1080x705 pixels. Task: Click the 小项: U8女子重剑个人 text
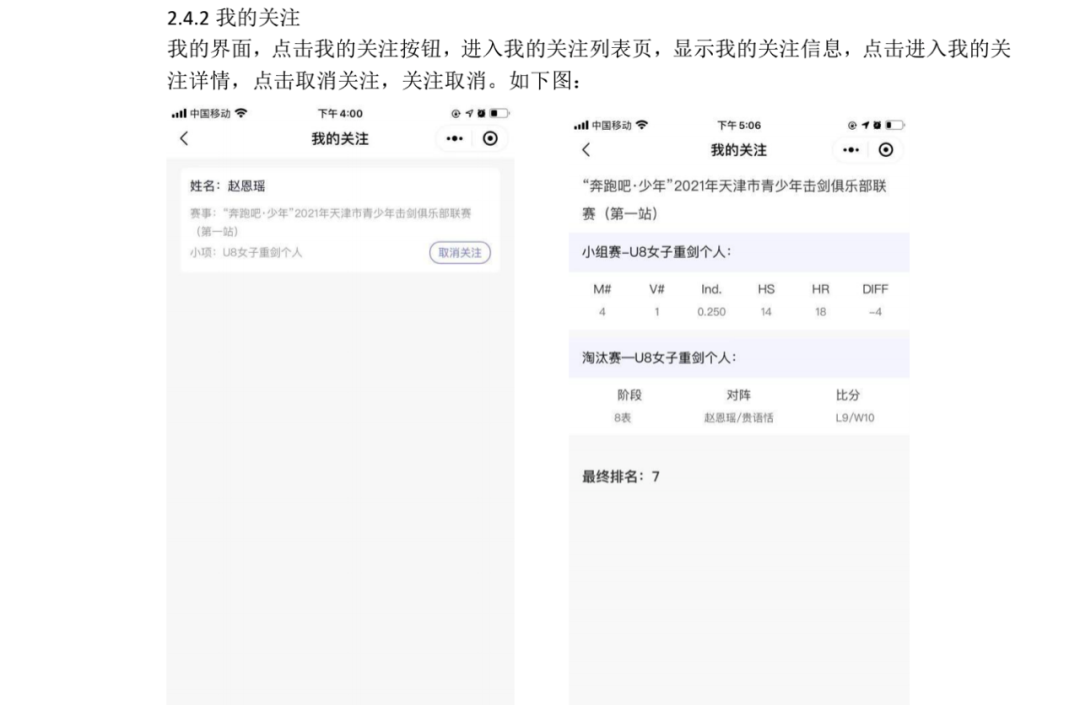coord(246,253)
